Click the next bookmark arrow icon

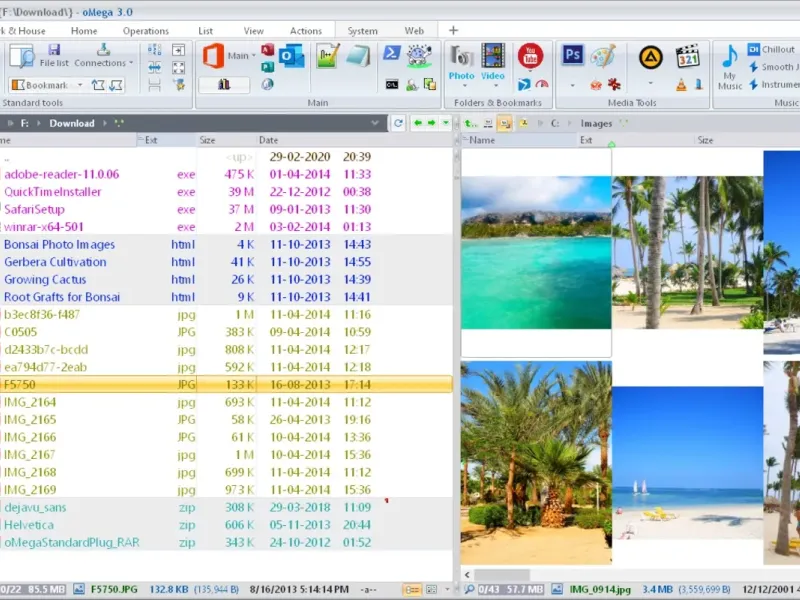pyautogui.click(x=116, y=85)
